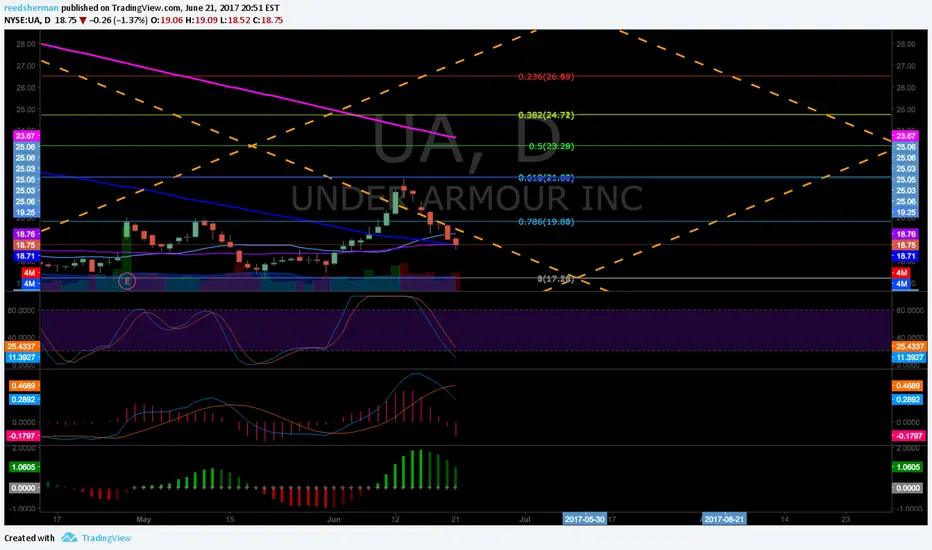Select the 0.786 Fibonacci level label
The height and width of the screenshot is (550, 932).
pos(546,222)
